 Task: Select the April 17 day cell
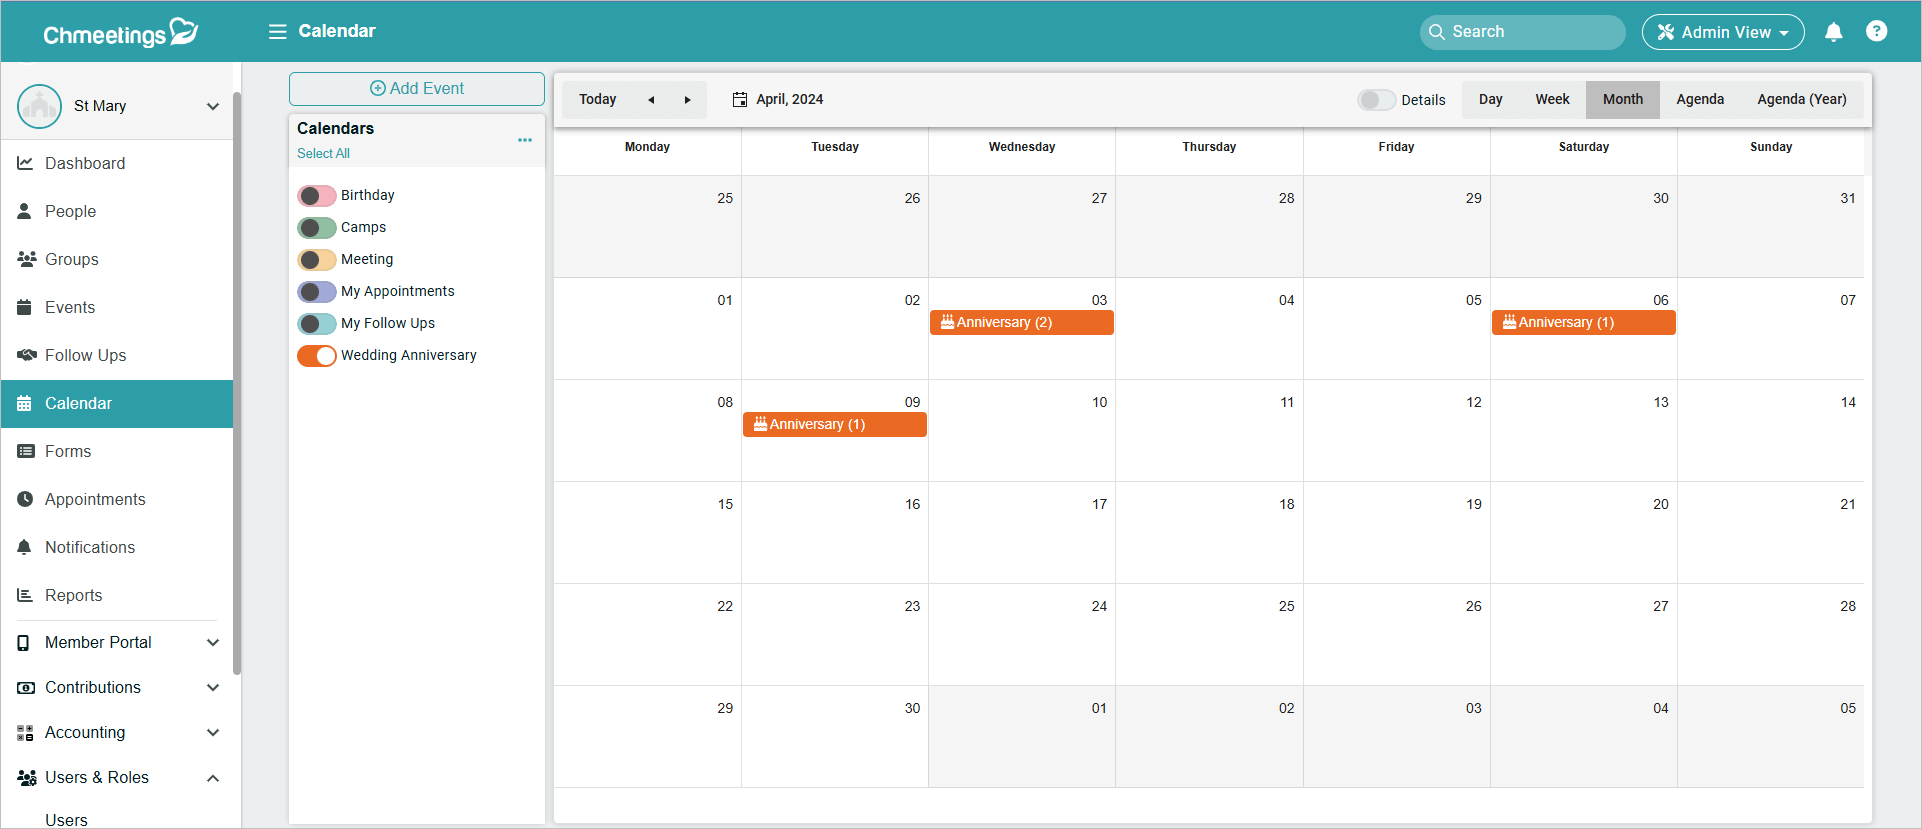(x=1022, y=533)
